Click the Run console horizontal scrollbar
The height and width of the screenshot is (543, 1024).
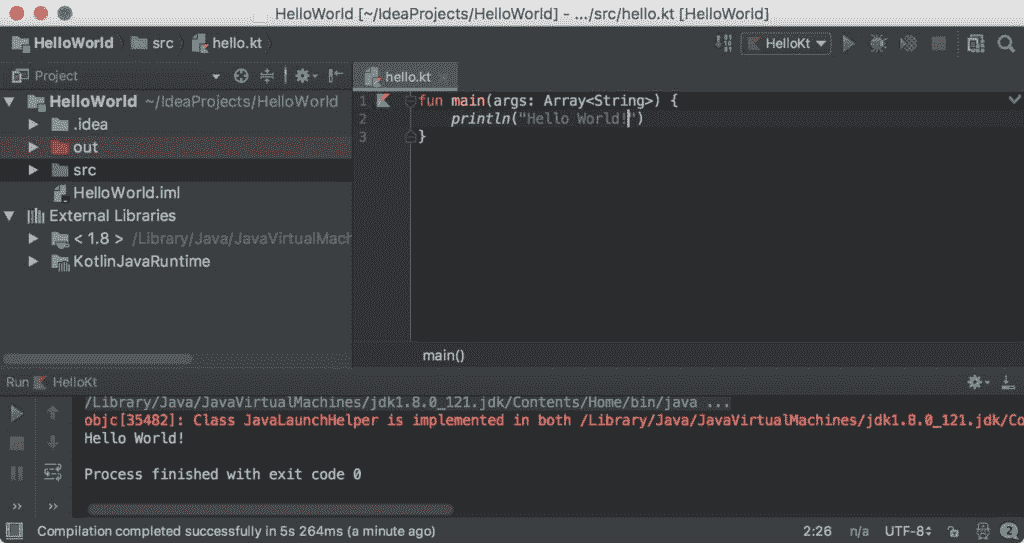[270, 509]
